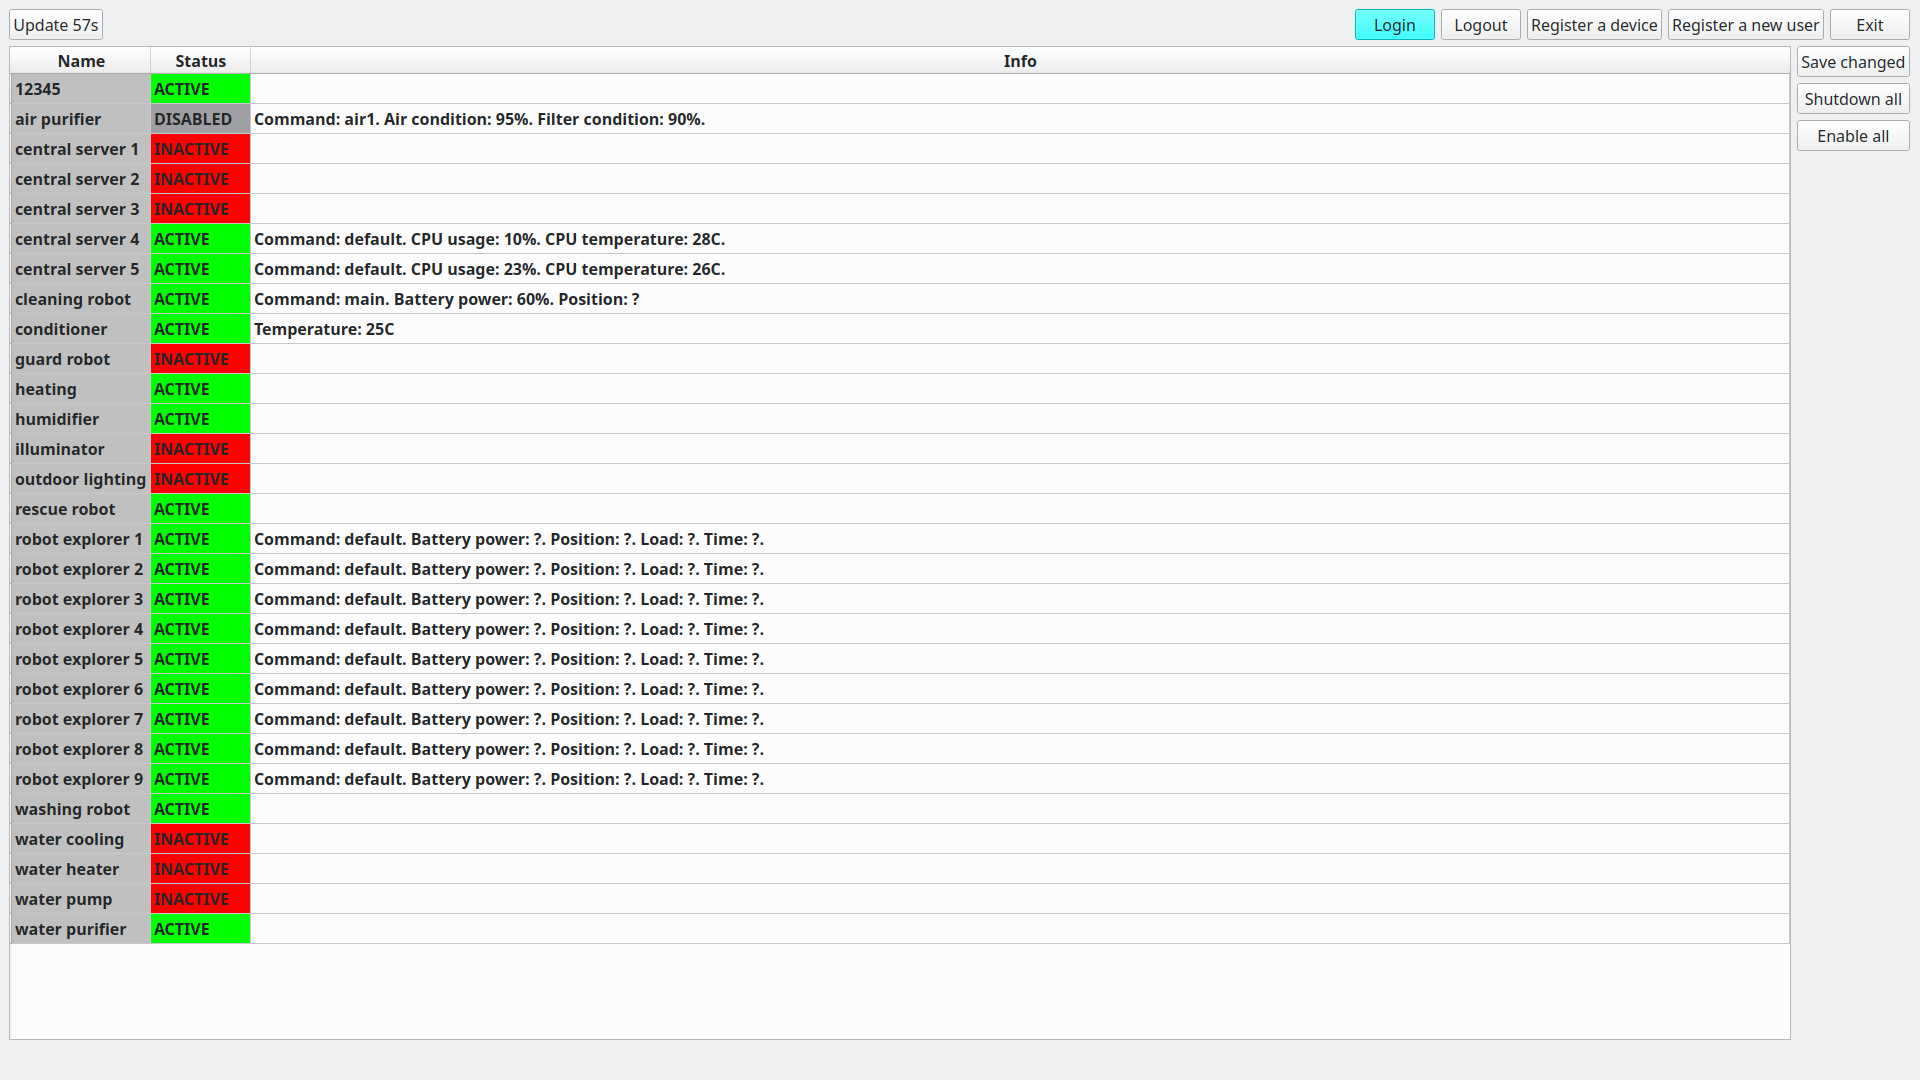The height and width of the screenshot is (1080, 1920).
Task: Click Register a new user
Action: point(1745,25)
